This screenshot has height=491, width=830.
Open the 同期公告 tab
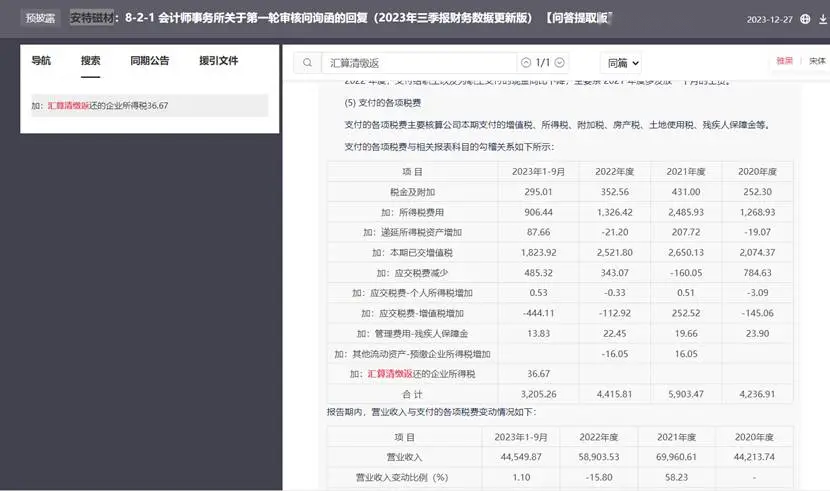pyautogui.click(x=150, y=60)
